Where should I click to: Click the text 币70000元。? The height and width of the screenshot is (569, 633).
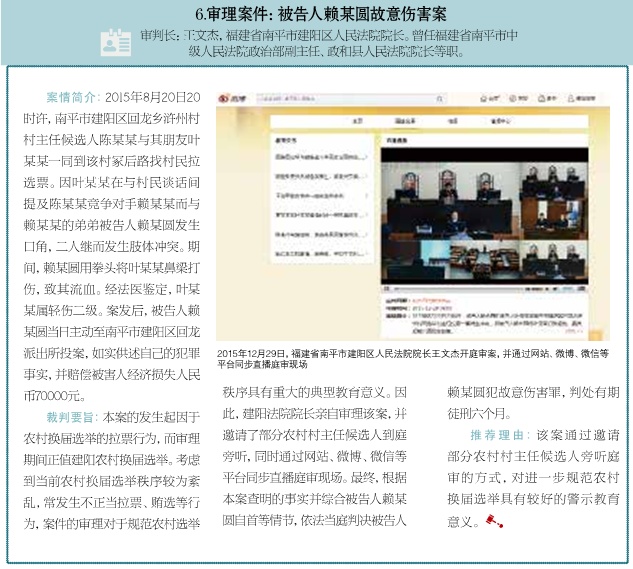pos(54,396)
